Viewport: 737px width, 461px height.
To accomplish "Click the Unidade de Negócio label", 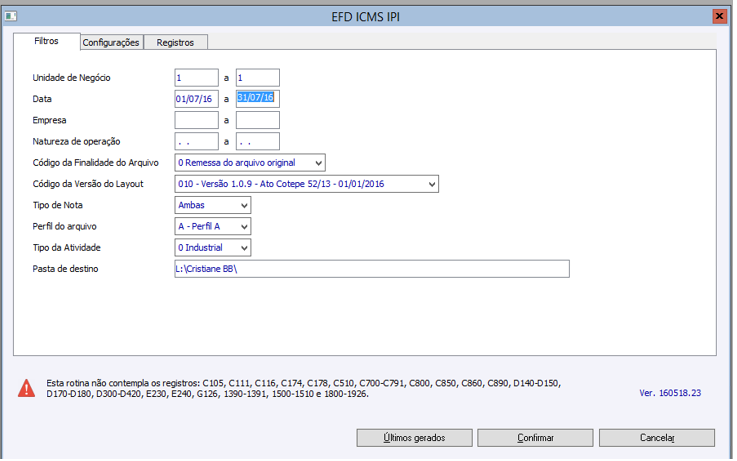I will coord(71,78).
